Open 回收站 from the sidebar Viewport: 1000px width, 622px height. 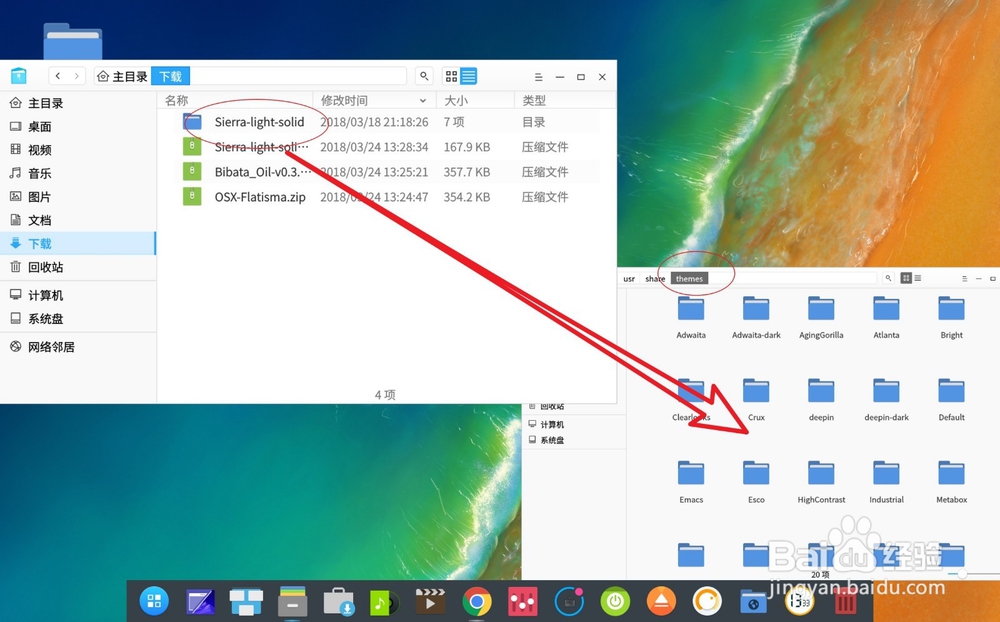point(47,267)
